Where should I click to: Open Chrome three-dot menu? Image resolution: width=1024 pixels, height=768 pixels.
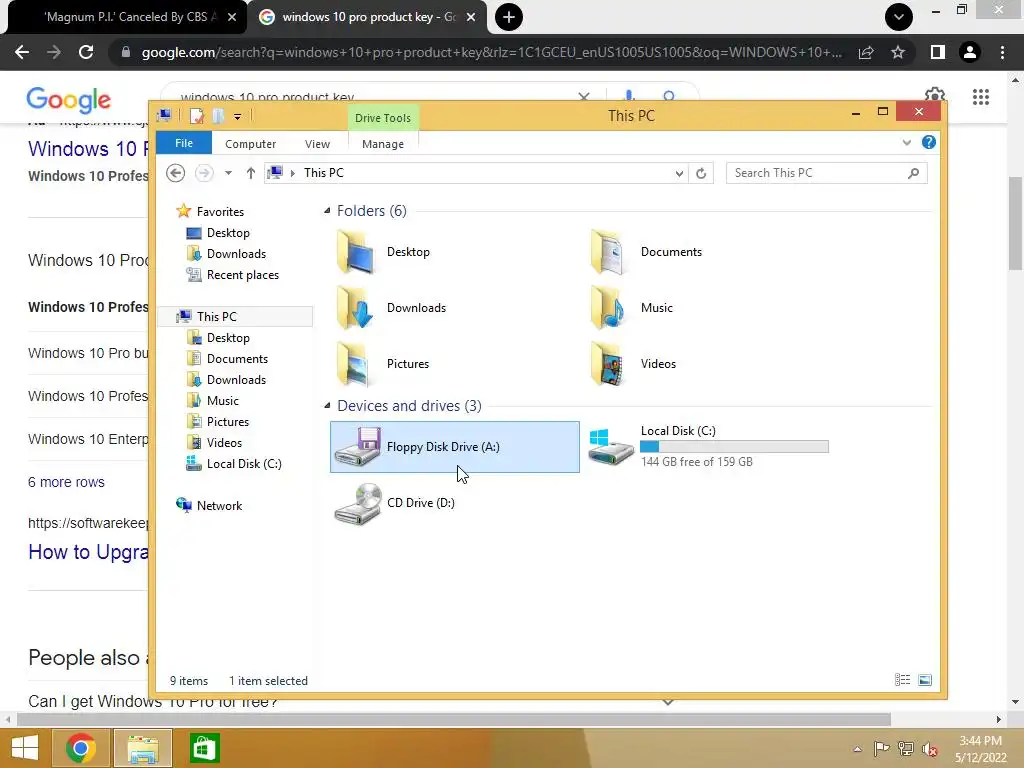[x=1002, y=52]
